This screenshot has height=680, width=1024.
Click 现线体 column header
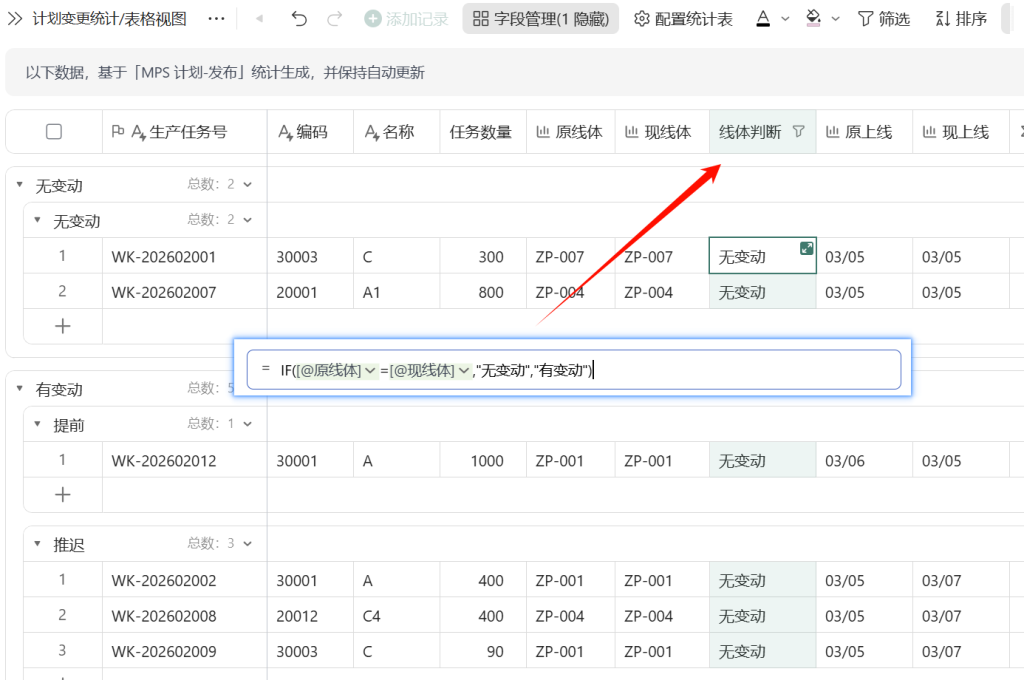click(x=662, y=132)
